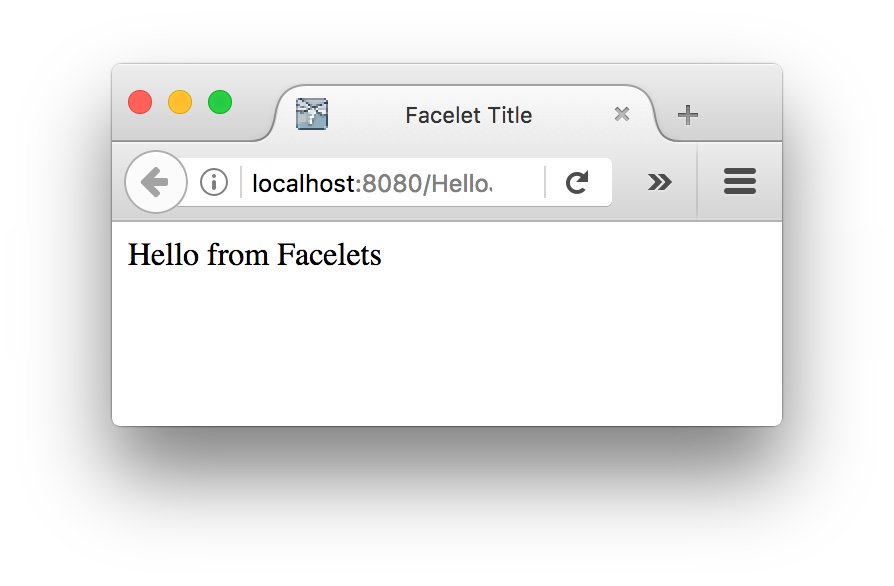Click the yellow minimize traffic light button
This screenshot has height=586, width=894.
[x=180, y=102]
